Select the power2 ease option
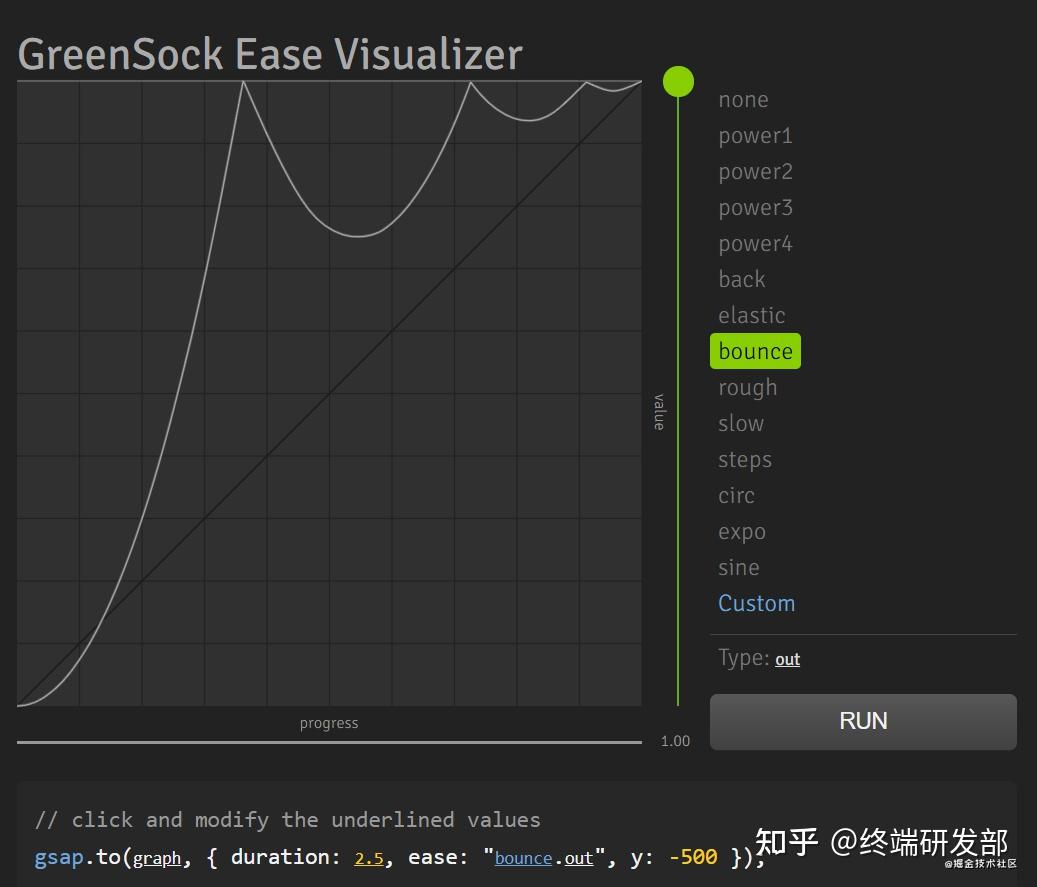 click(755, 171)
